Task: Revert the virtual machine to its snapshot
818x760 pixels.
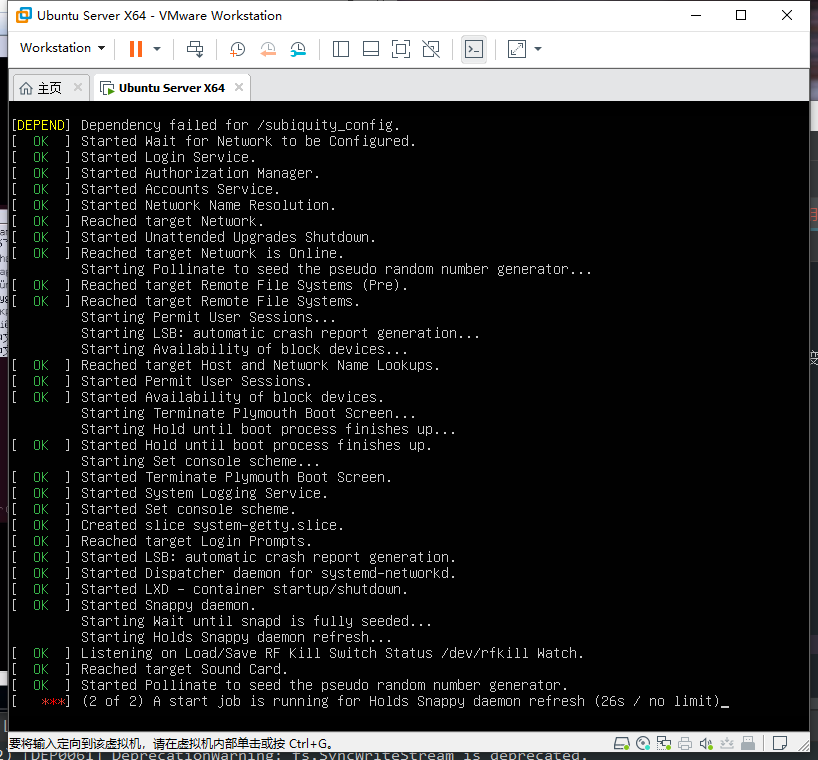Action: point(268,49)
